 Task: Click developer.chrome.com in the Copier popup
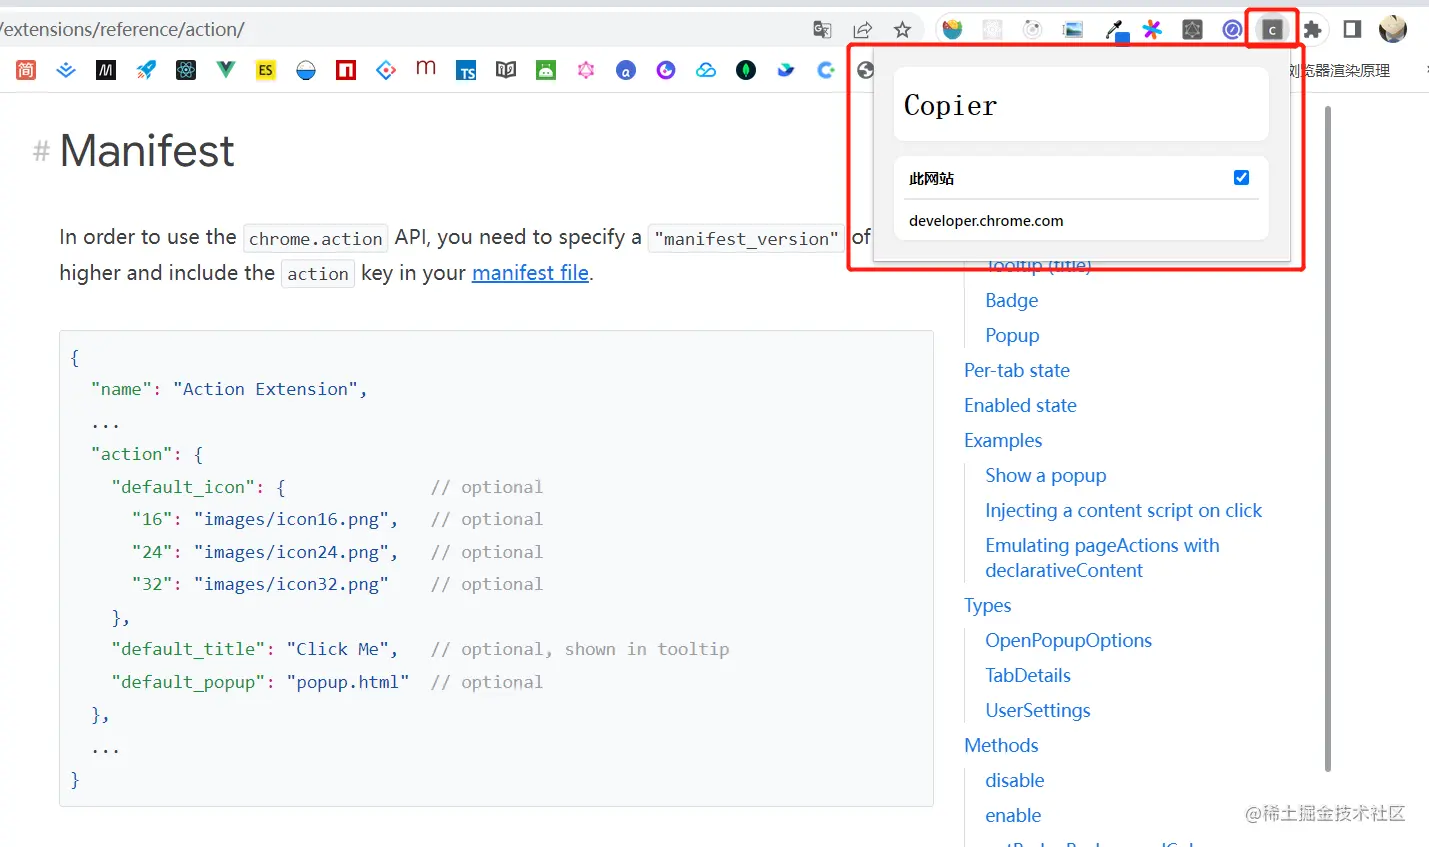[986, 221]
